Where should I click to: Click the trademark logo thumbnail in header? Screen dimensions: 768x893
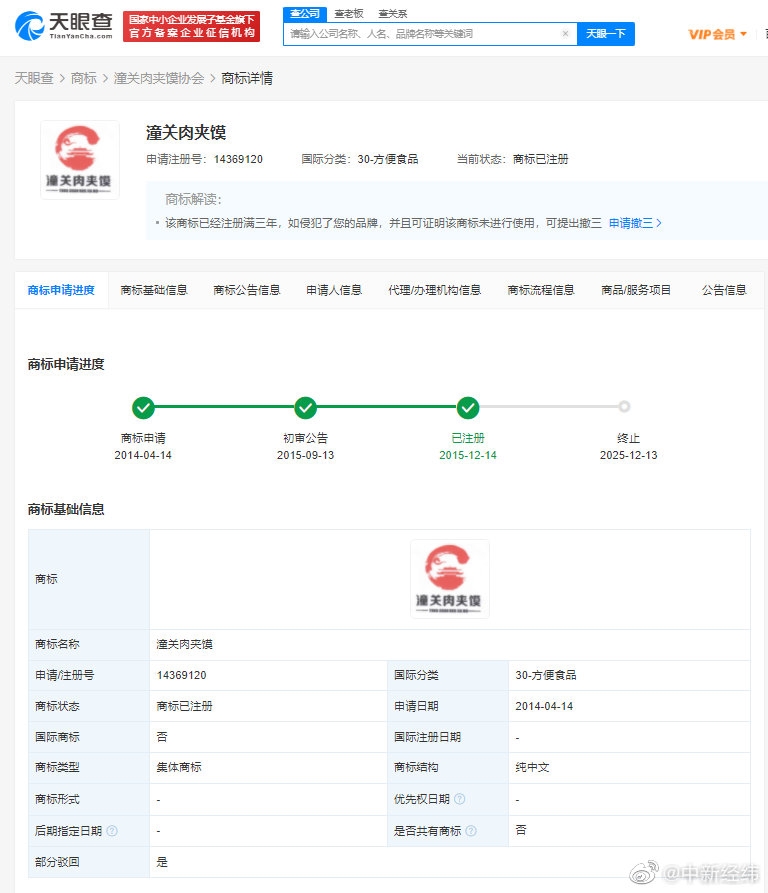pos(80,160)
